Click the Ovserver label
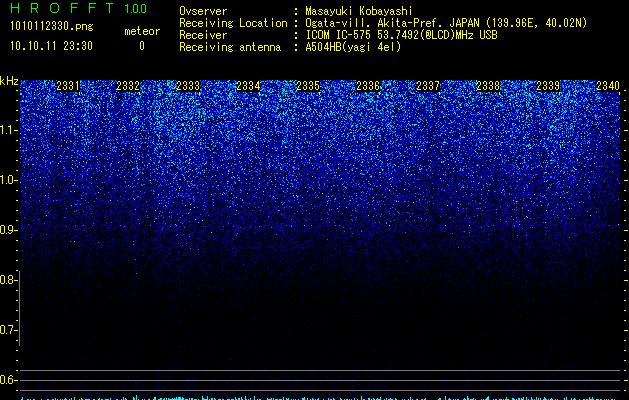The image size is (629, 400). click(203, 11)
